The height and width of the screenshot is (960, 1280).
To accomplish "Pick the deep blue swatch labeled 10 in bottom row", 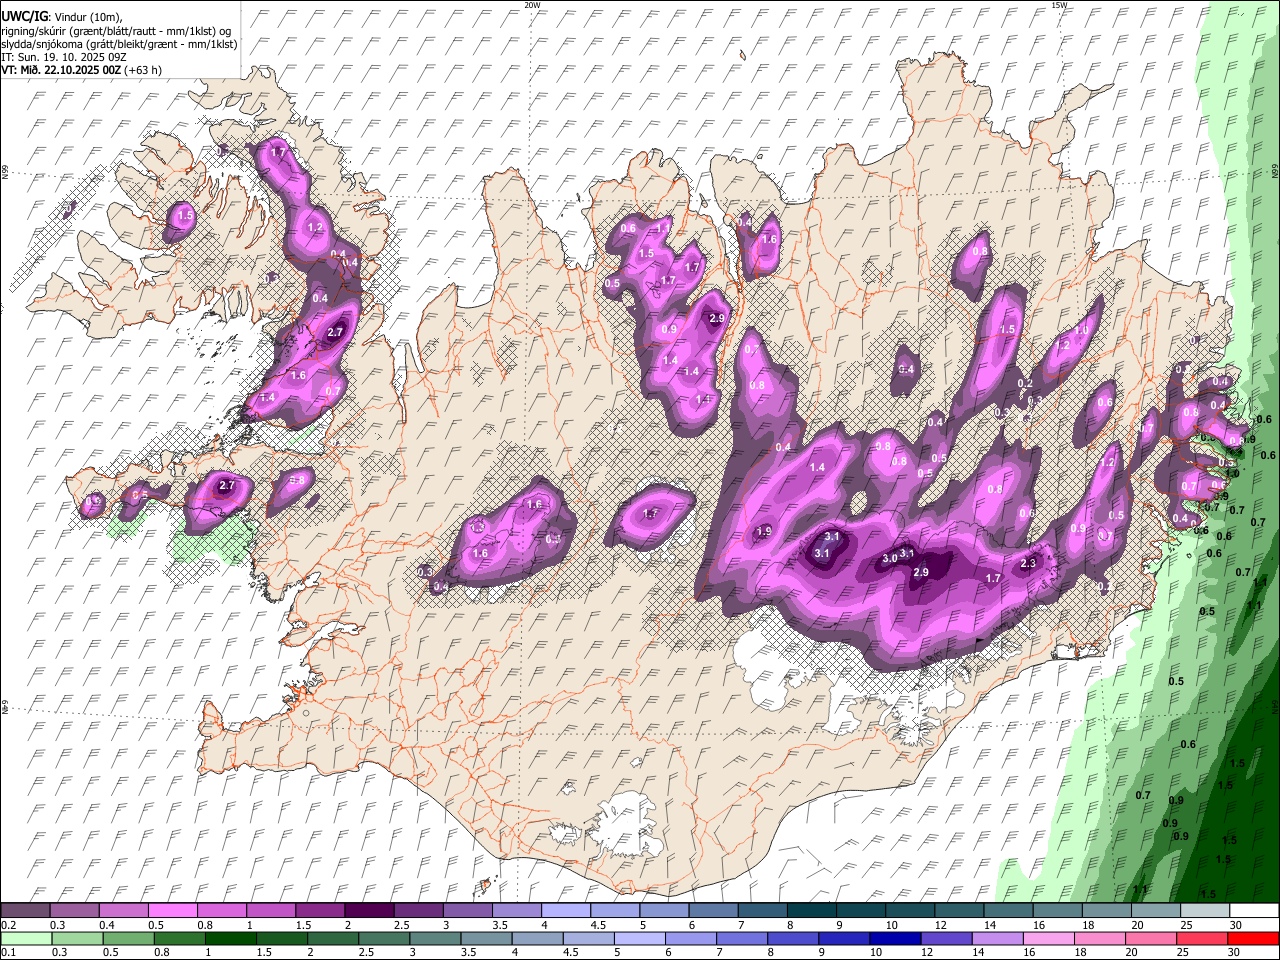I will point(895,939).
